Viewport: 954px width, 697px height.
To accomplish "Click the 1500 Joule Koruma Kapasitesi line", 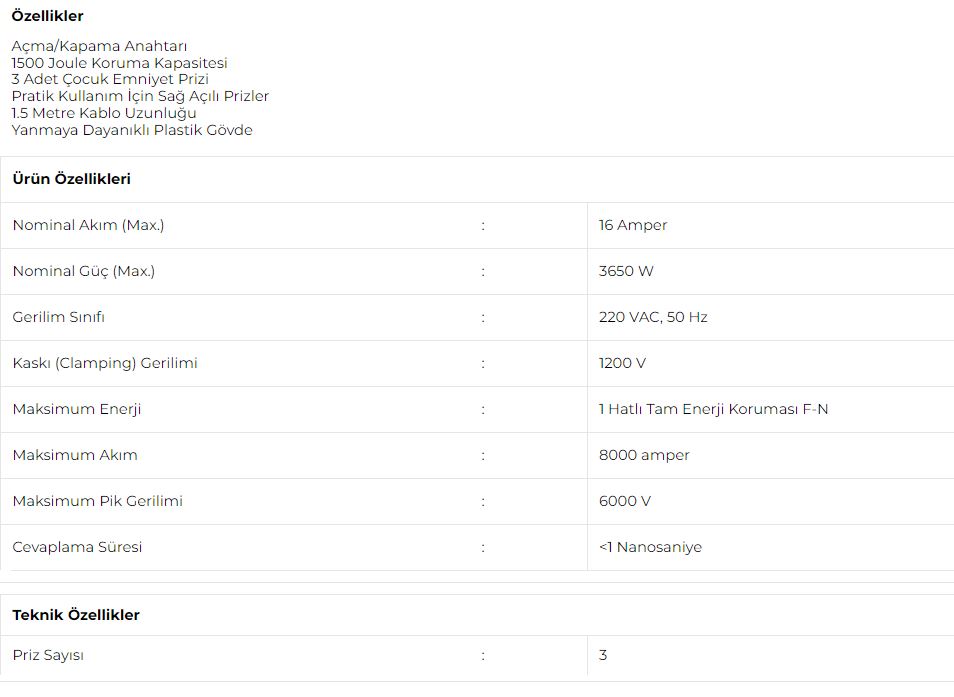I will [119, 63].
